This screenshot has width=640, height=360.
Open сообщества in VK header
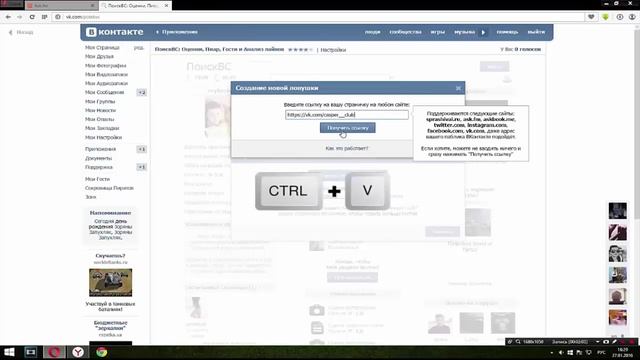point(405,32)
